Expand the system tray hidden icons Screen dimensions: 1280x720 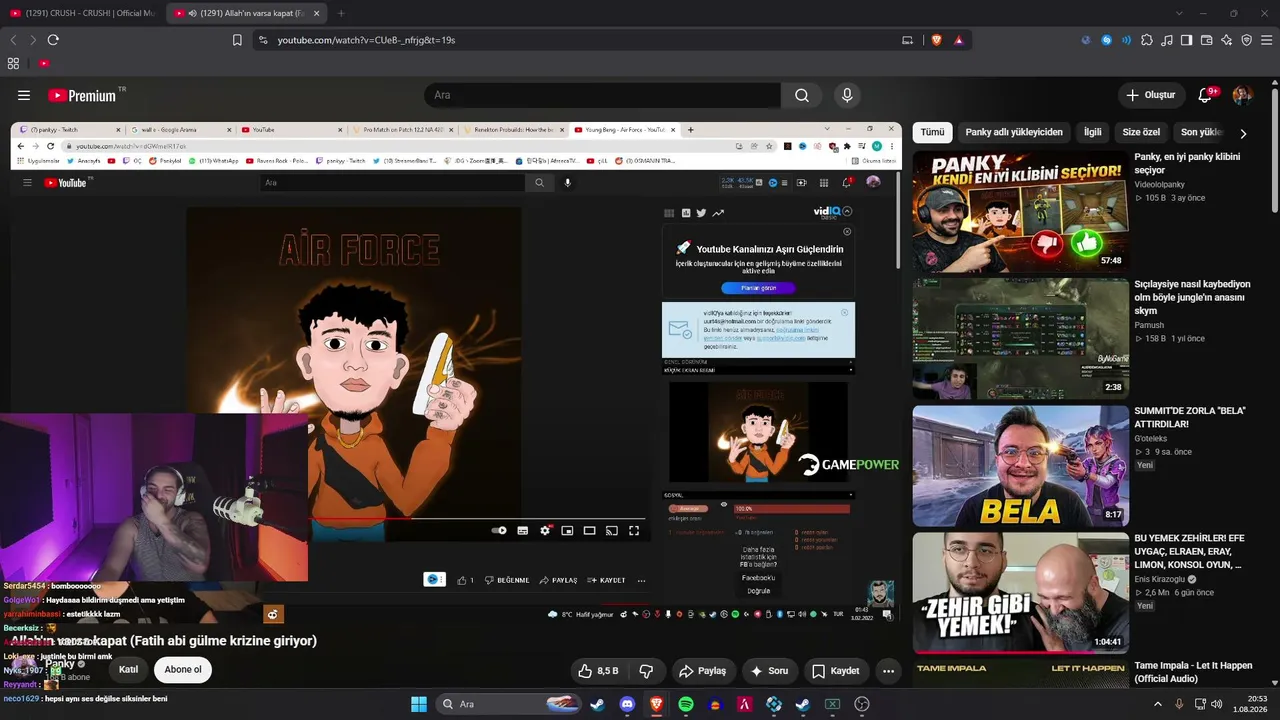pyautogui.click(x=1158, y=704)
